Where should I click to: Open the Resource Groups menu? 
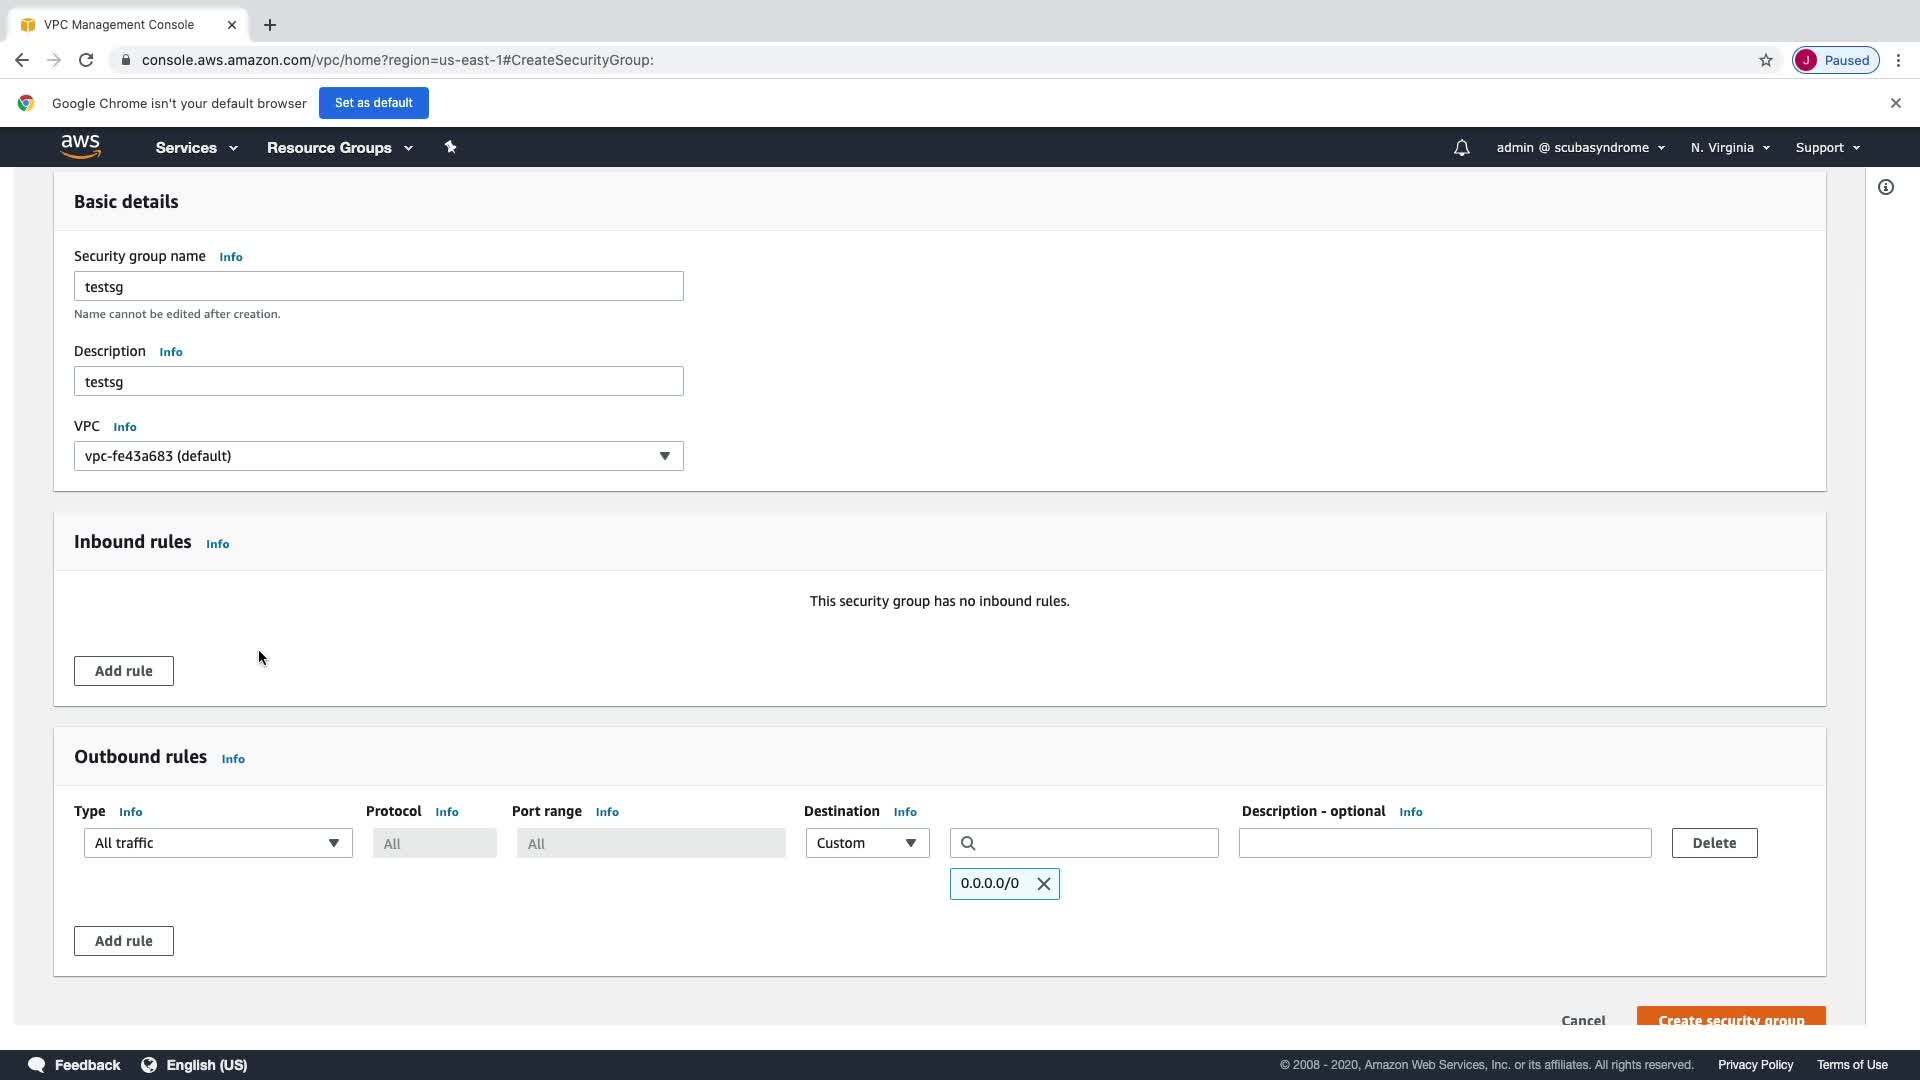339,148
